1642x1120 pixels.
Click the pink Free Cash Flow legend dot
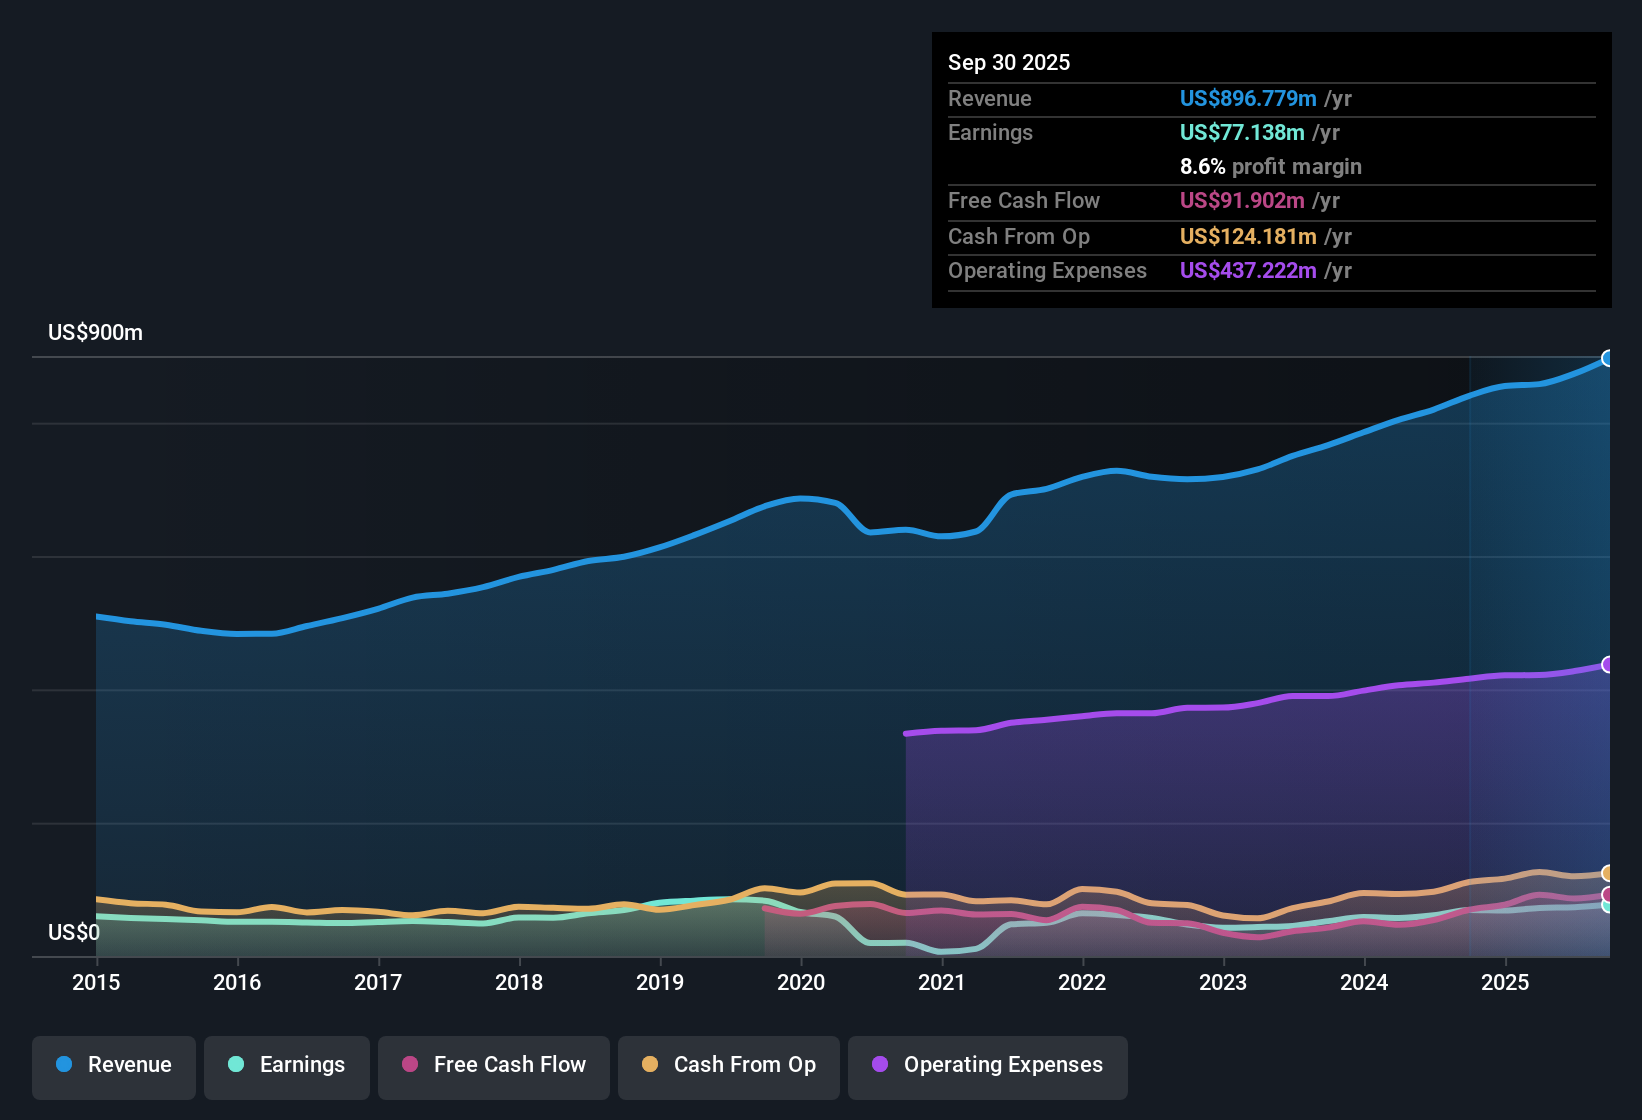pos(409,1065)
